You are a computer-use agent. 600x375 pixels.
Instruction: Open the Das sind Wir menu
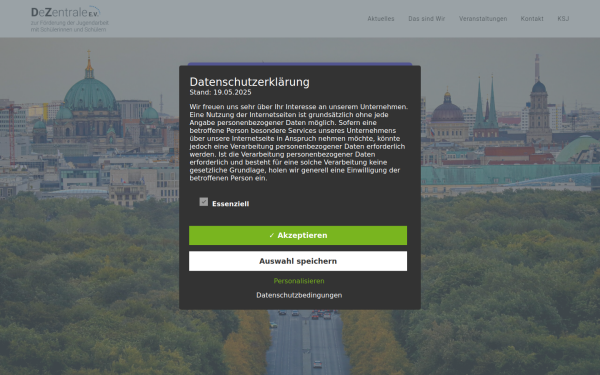tap(426, 19)
